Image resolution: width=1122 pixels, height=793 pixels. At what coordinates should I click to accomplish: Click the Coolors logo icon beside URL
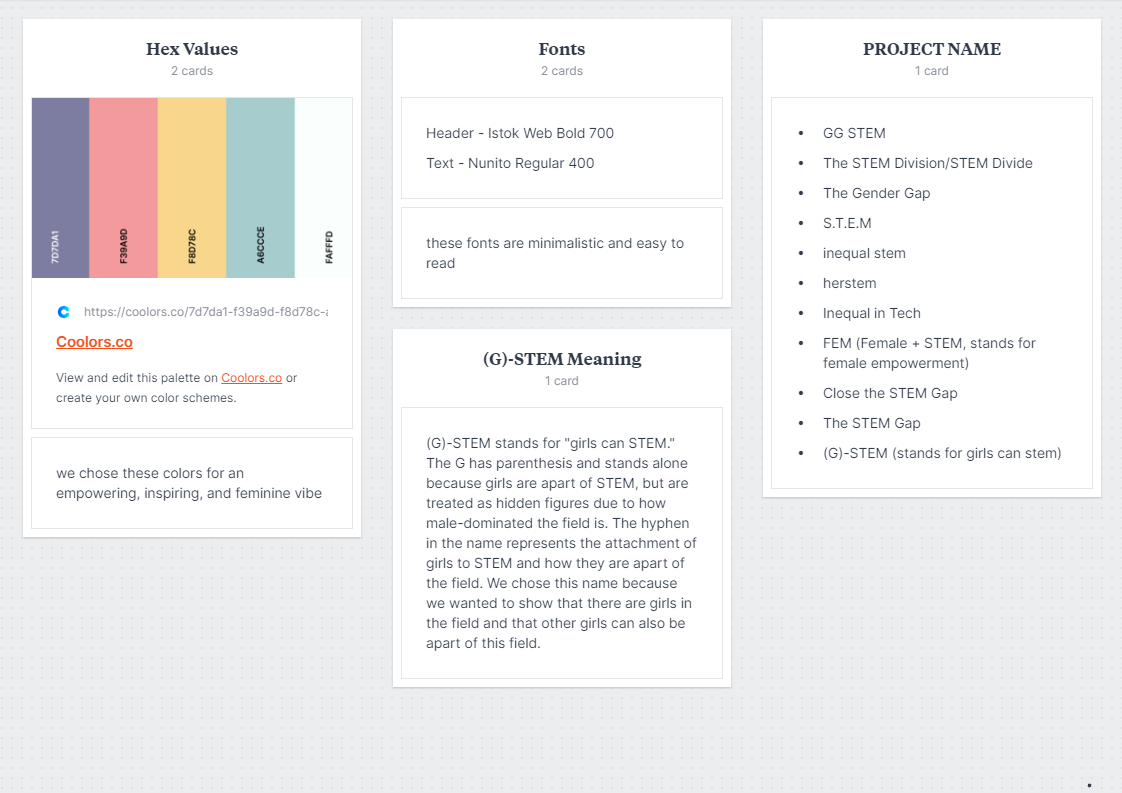64,312
